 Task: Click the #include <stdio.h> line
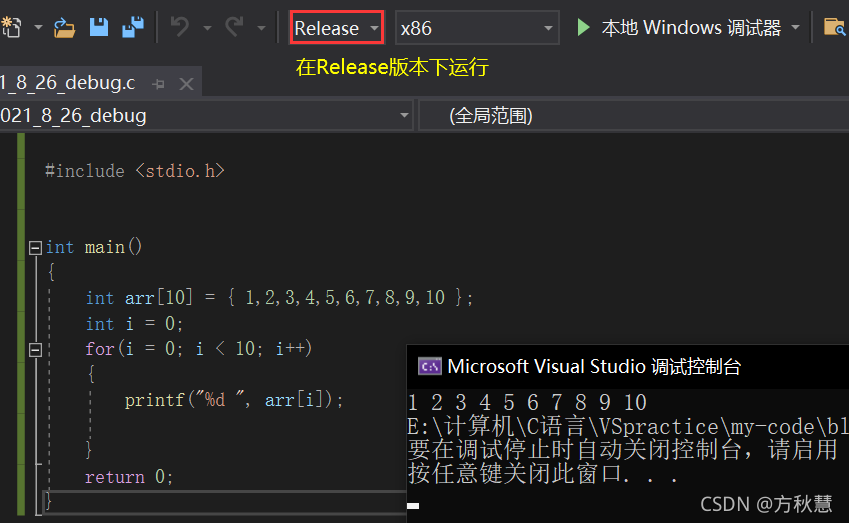135,171
